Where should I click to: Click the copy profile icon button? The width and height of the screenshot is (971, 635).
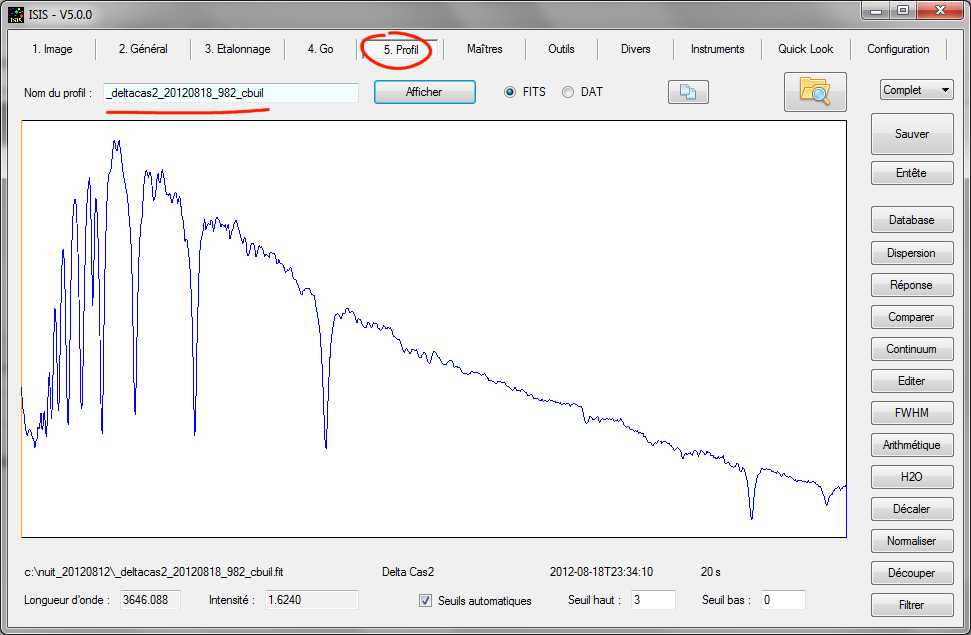[x=688, y=92]
